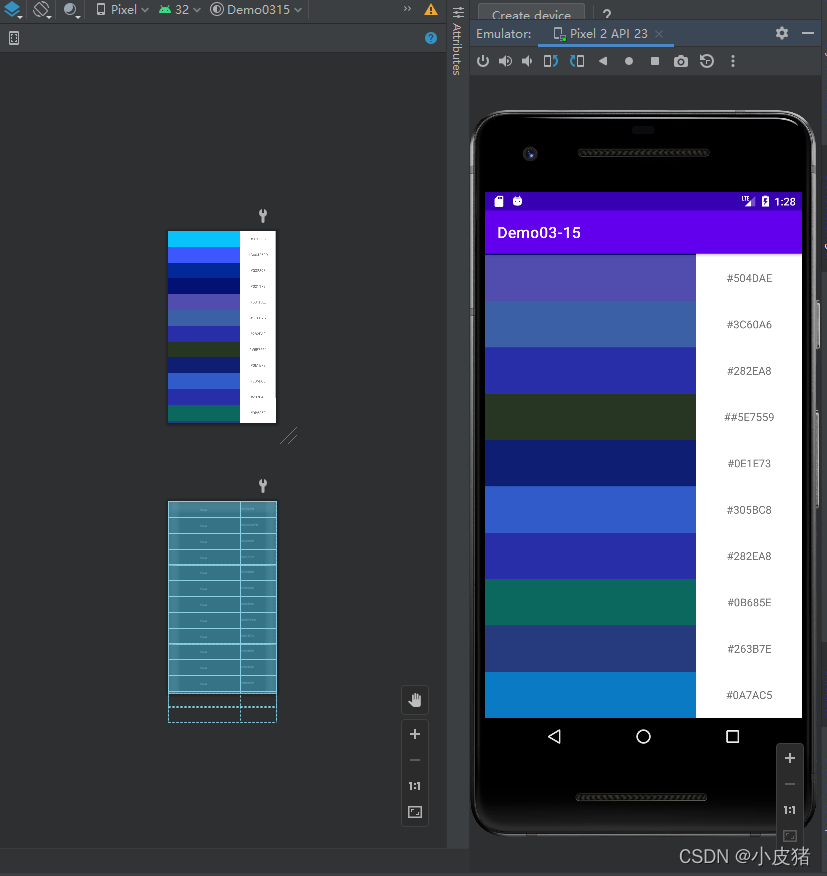Reset design zoom to 1:1

click(x=415, y=786)
